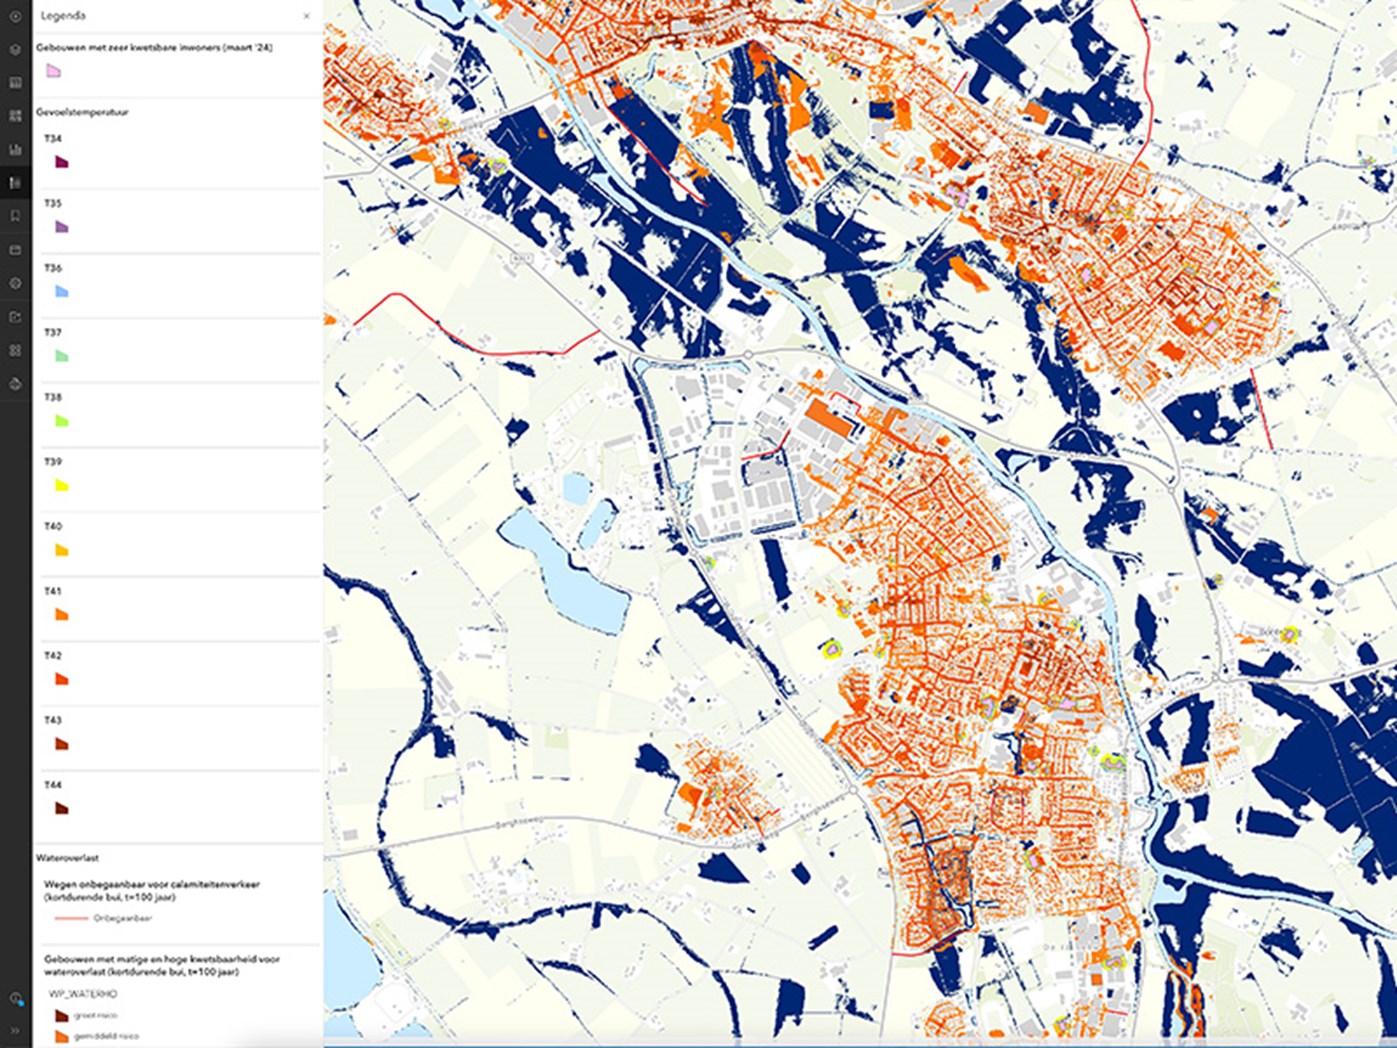Open the Charts panel icon

[x=15, y=150]
